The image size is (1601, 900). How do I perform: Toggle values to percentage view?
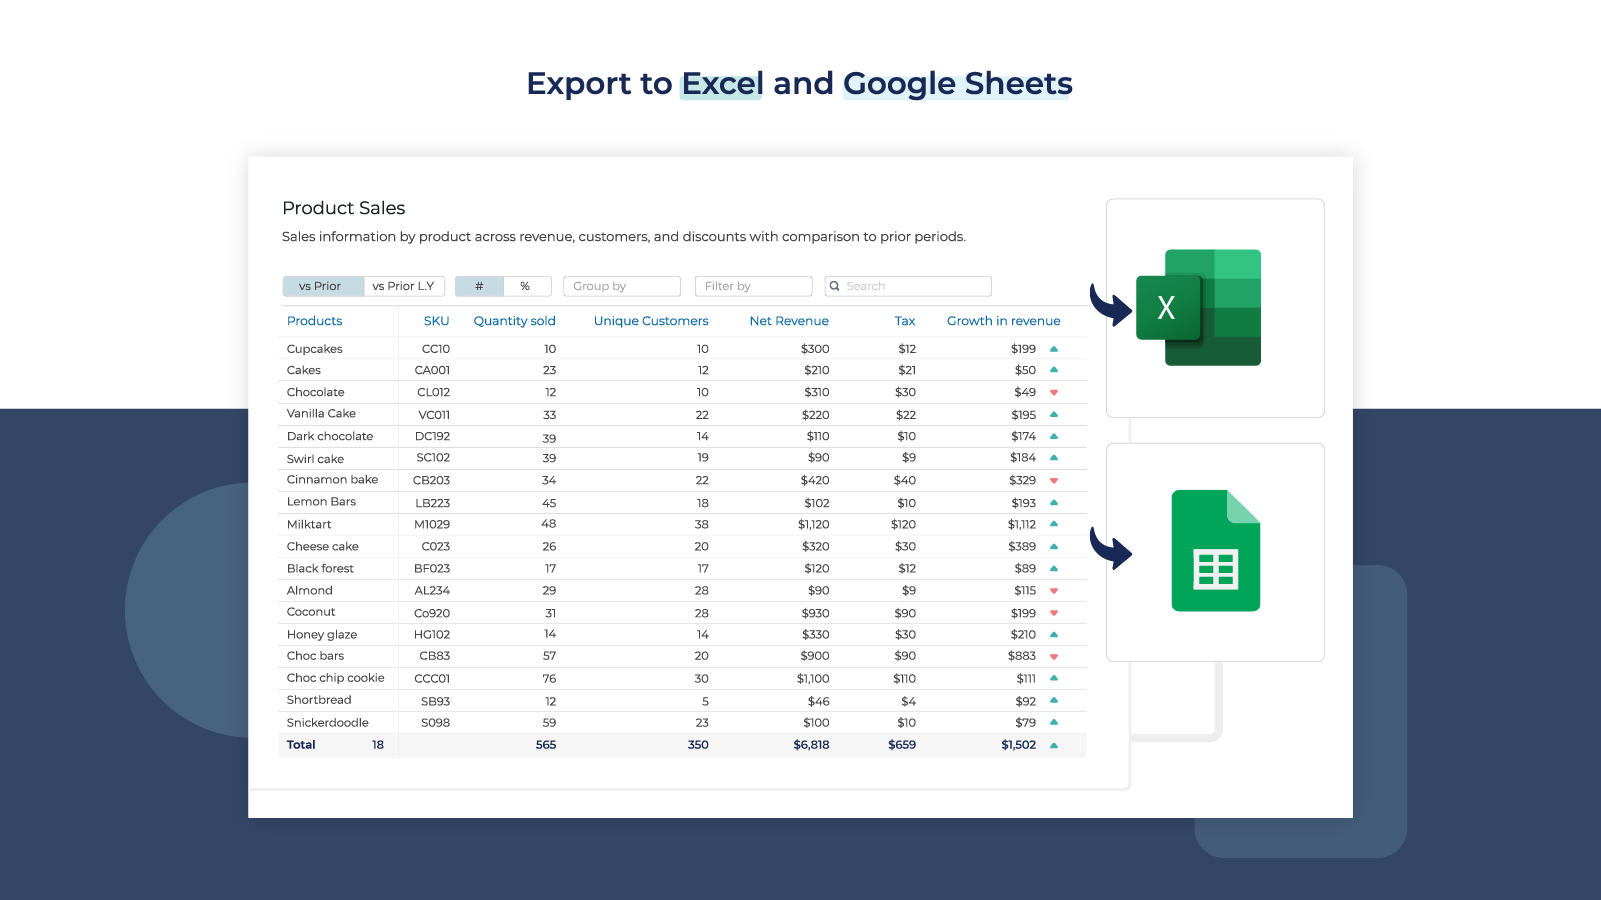tap(527, 286)
